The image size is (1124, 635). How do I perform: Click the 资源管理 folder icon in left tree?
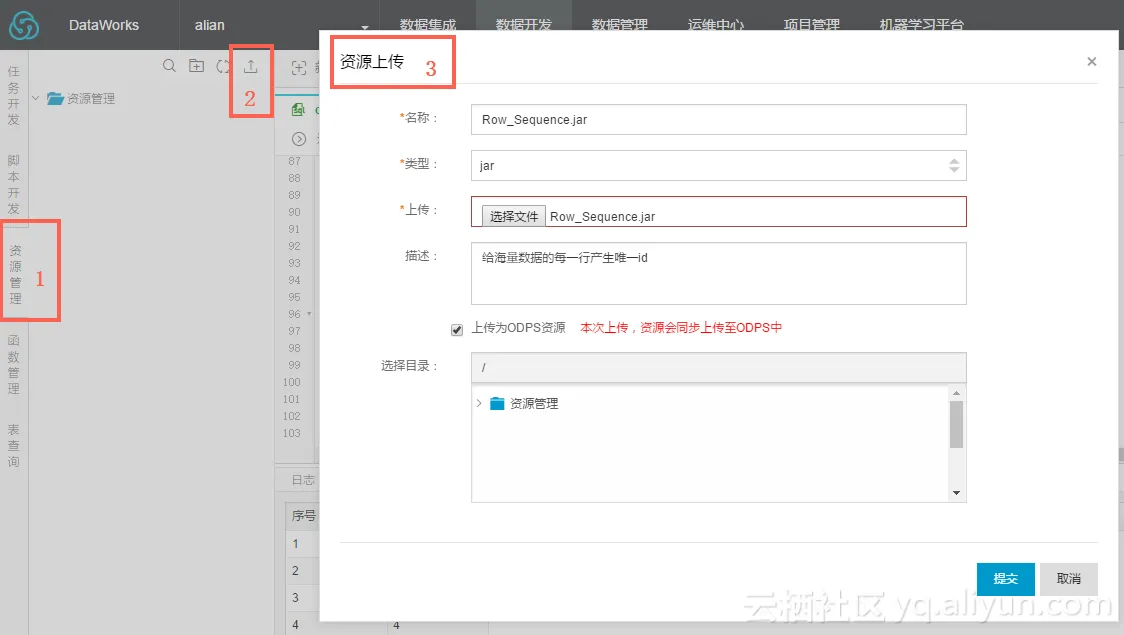tap(55, 98)
